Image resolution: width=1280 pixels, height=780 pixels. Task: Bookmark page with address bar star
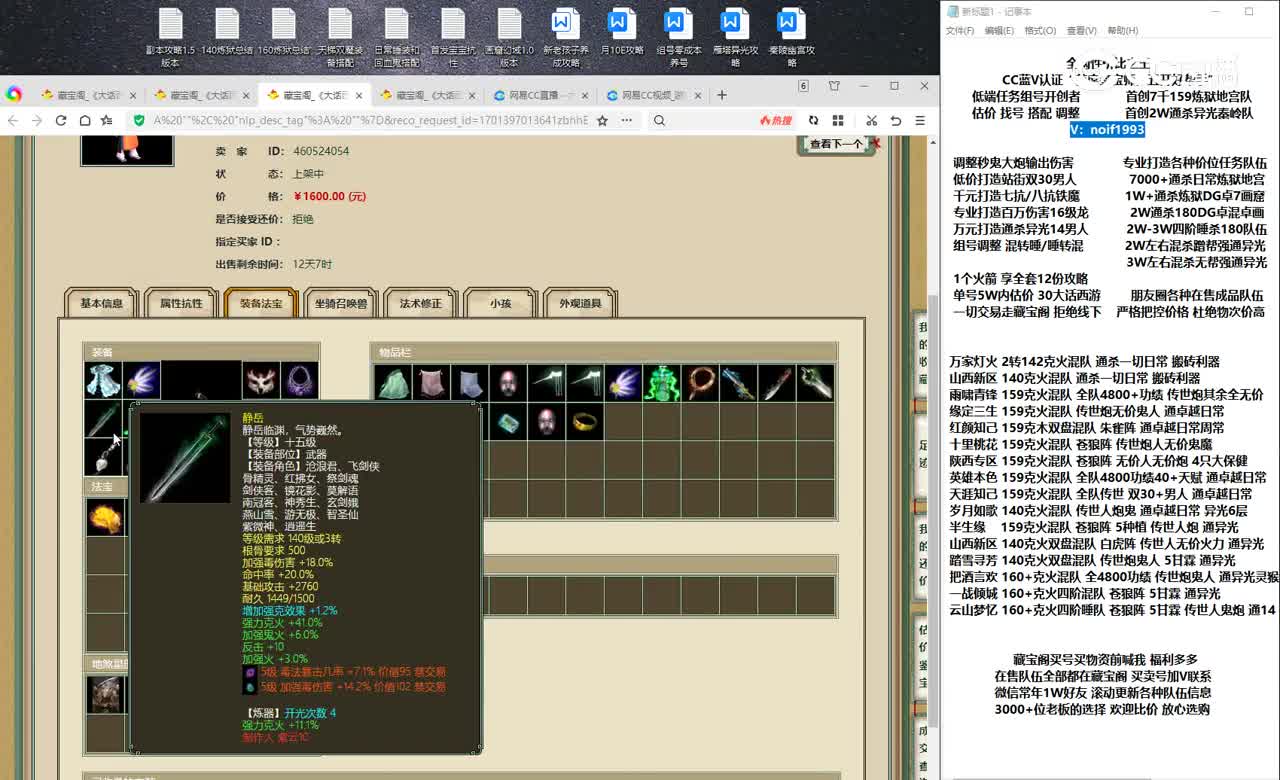coord(602,120)
